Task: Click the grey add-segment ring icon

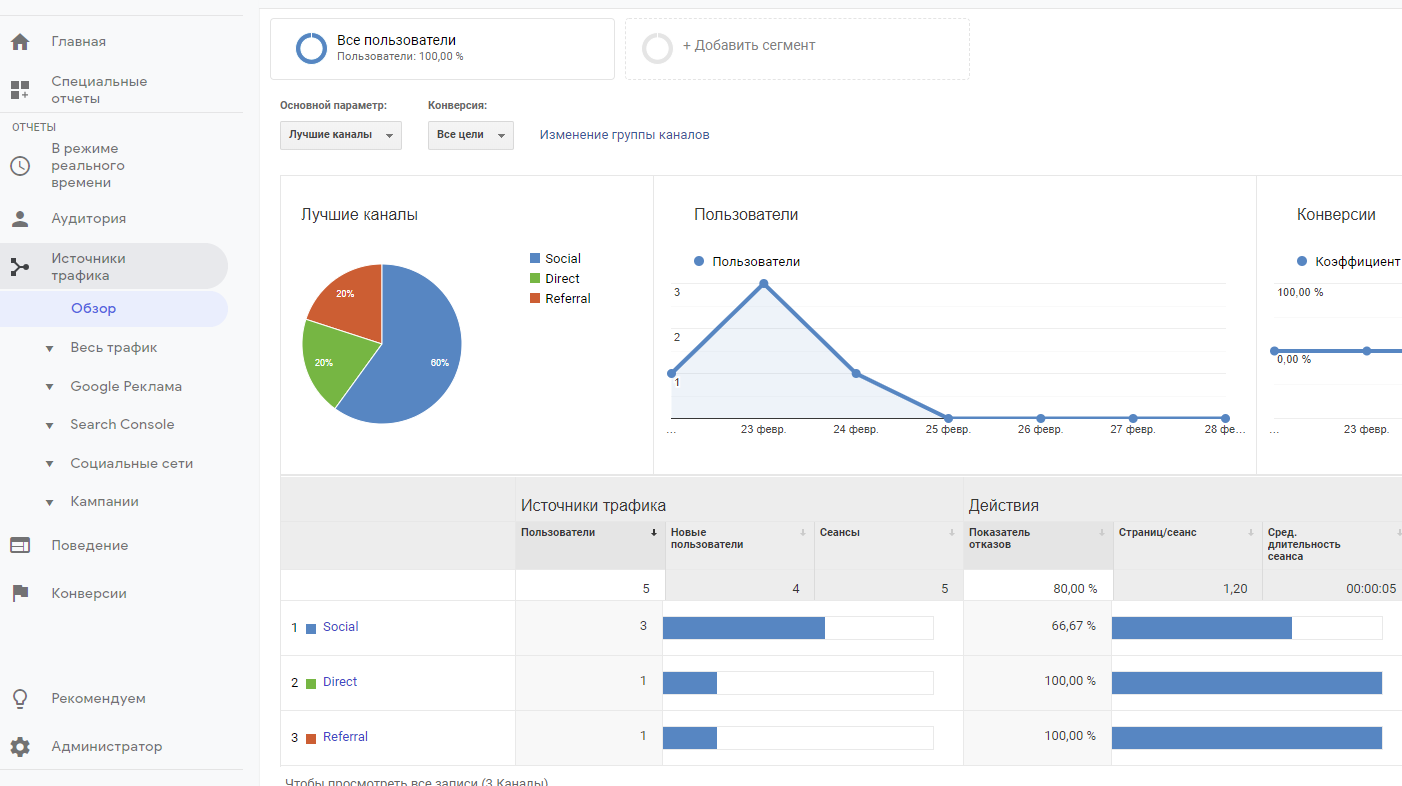Action: click(x=657, y=48)
